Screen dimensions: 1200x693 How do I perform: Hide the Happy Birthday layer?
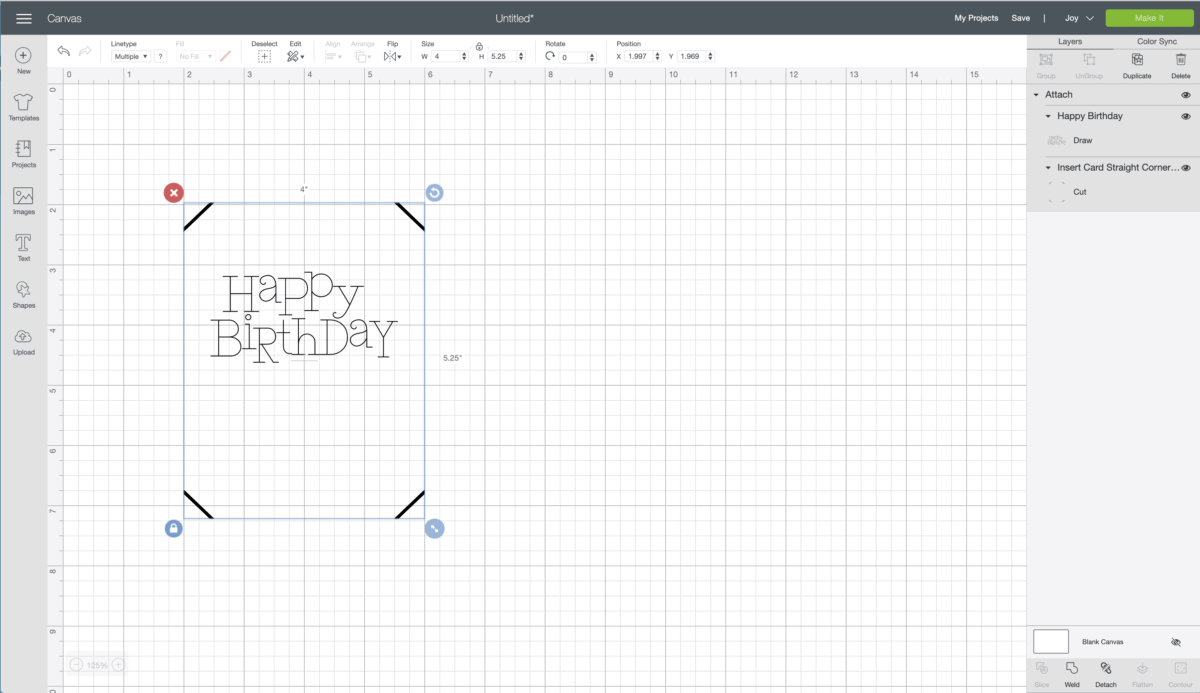1186,115
